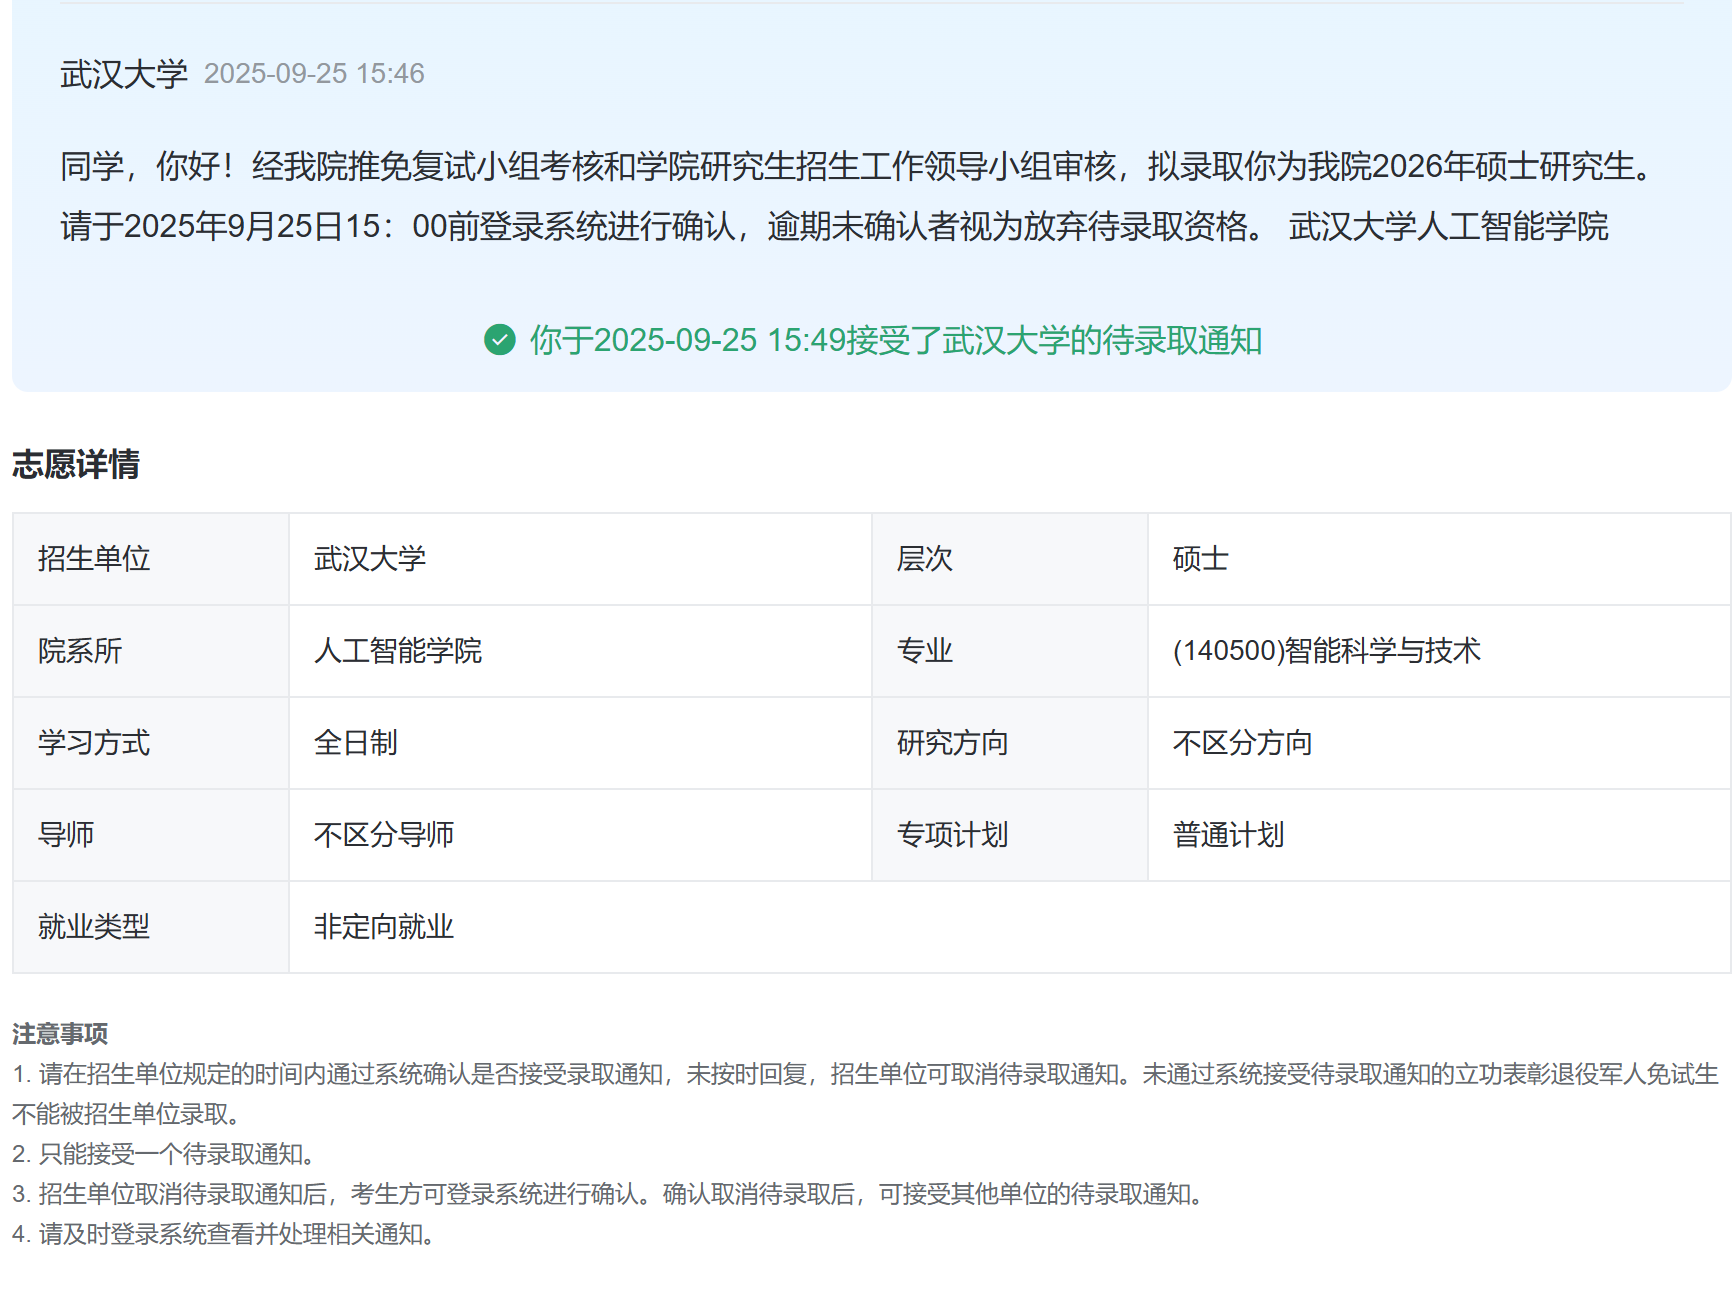The image size is (1733, 1290).
Task: Click the 学习方式 label cell
Action: point(151,743)
